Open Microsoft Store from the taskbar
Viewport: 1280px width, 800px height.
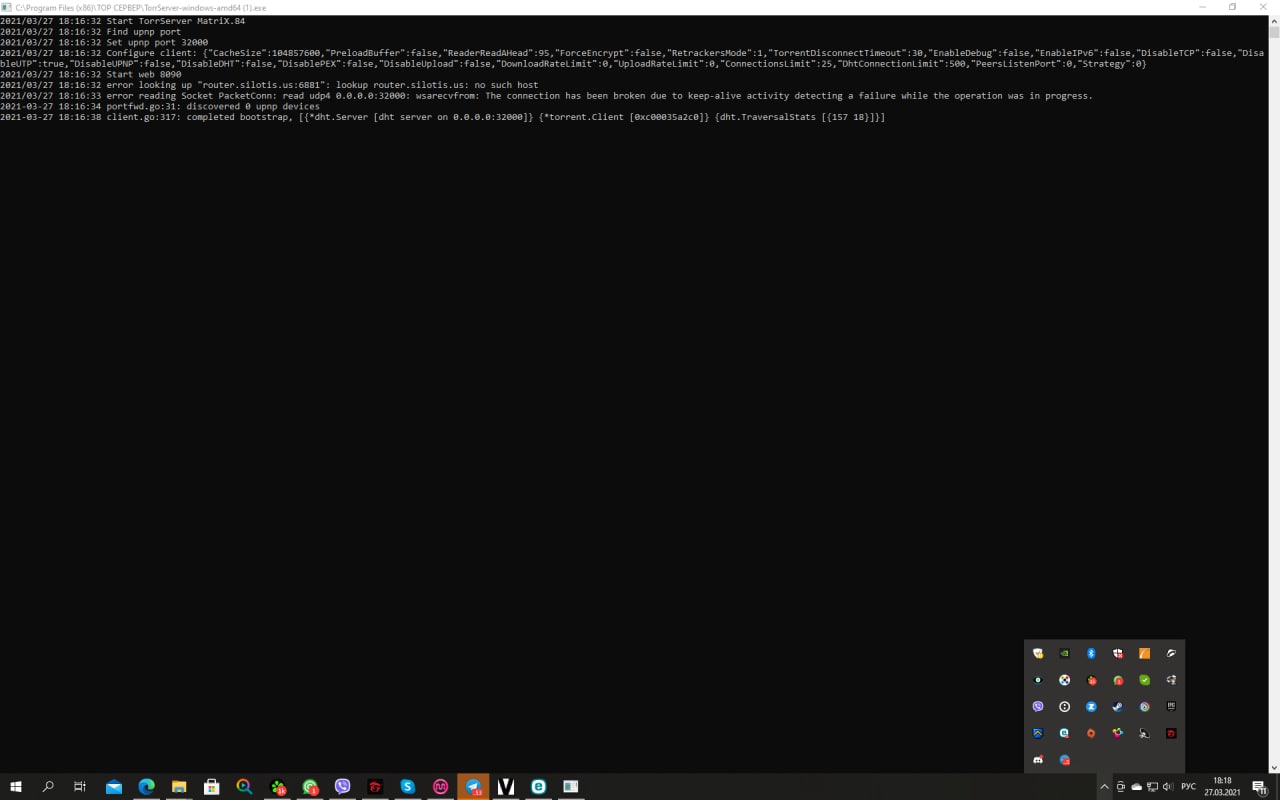(212, 787)
